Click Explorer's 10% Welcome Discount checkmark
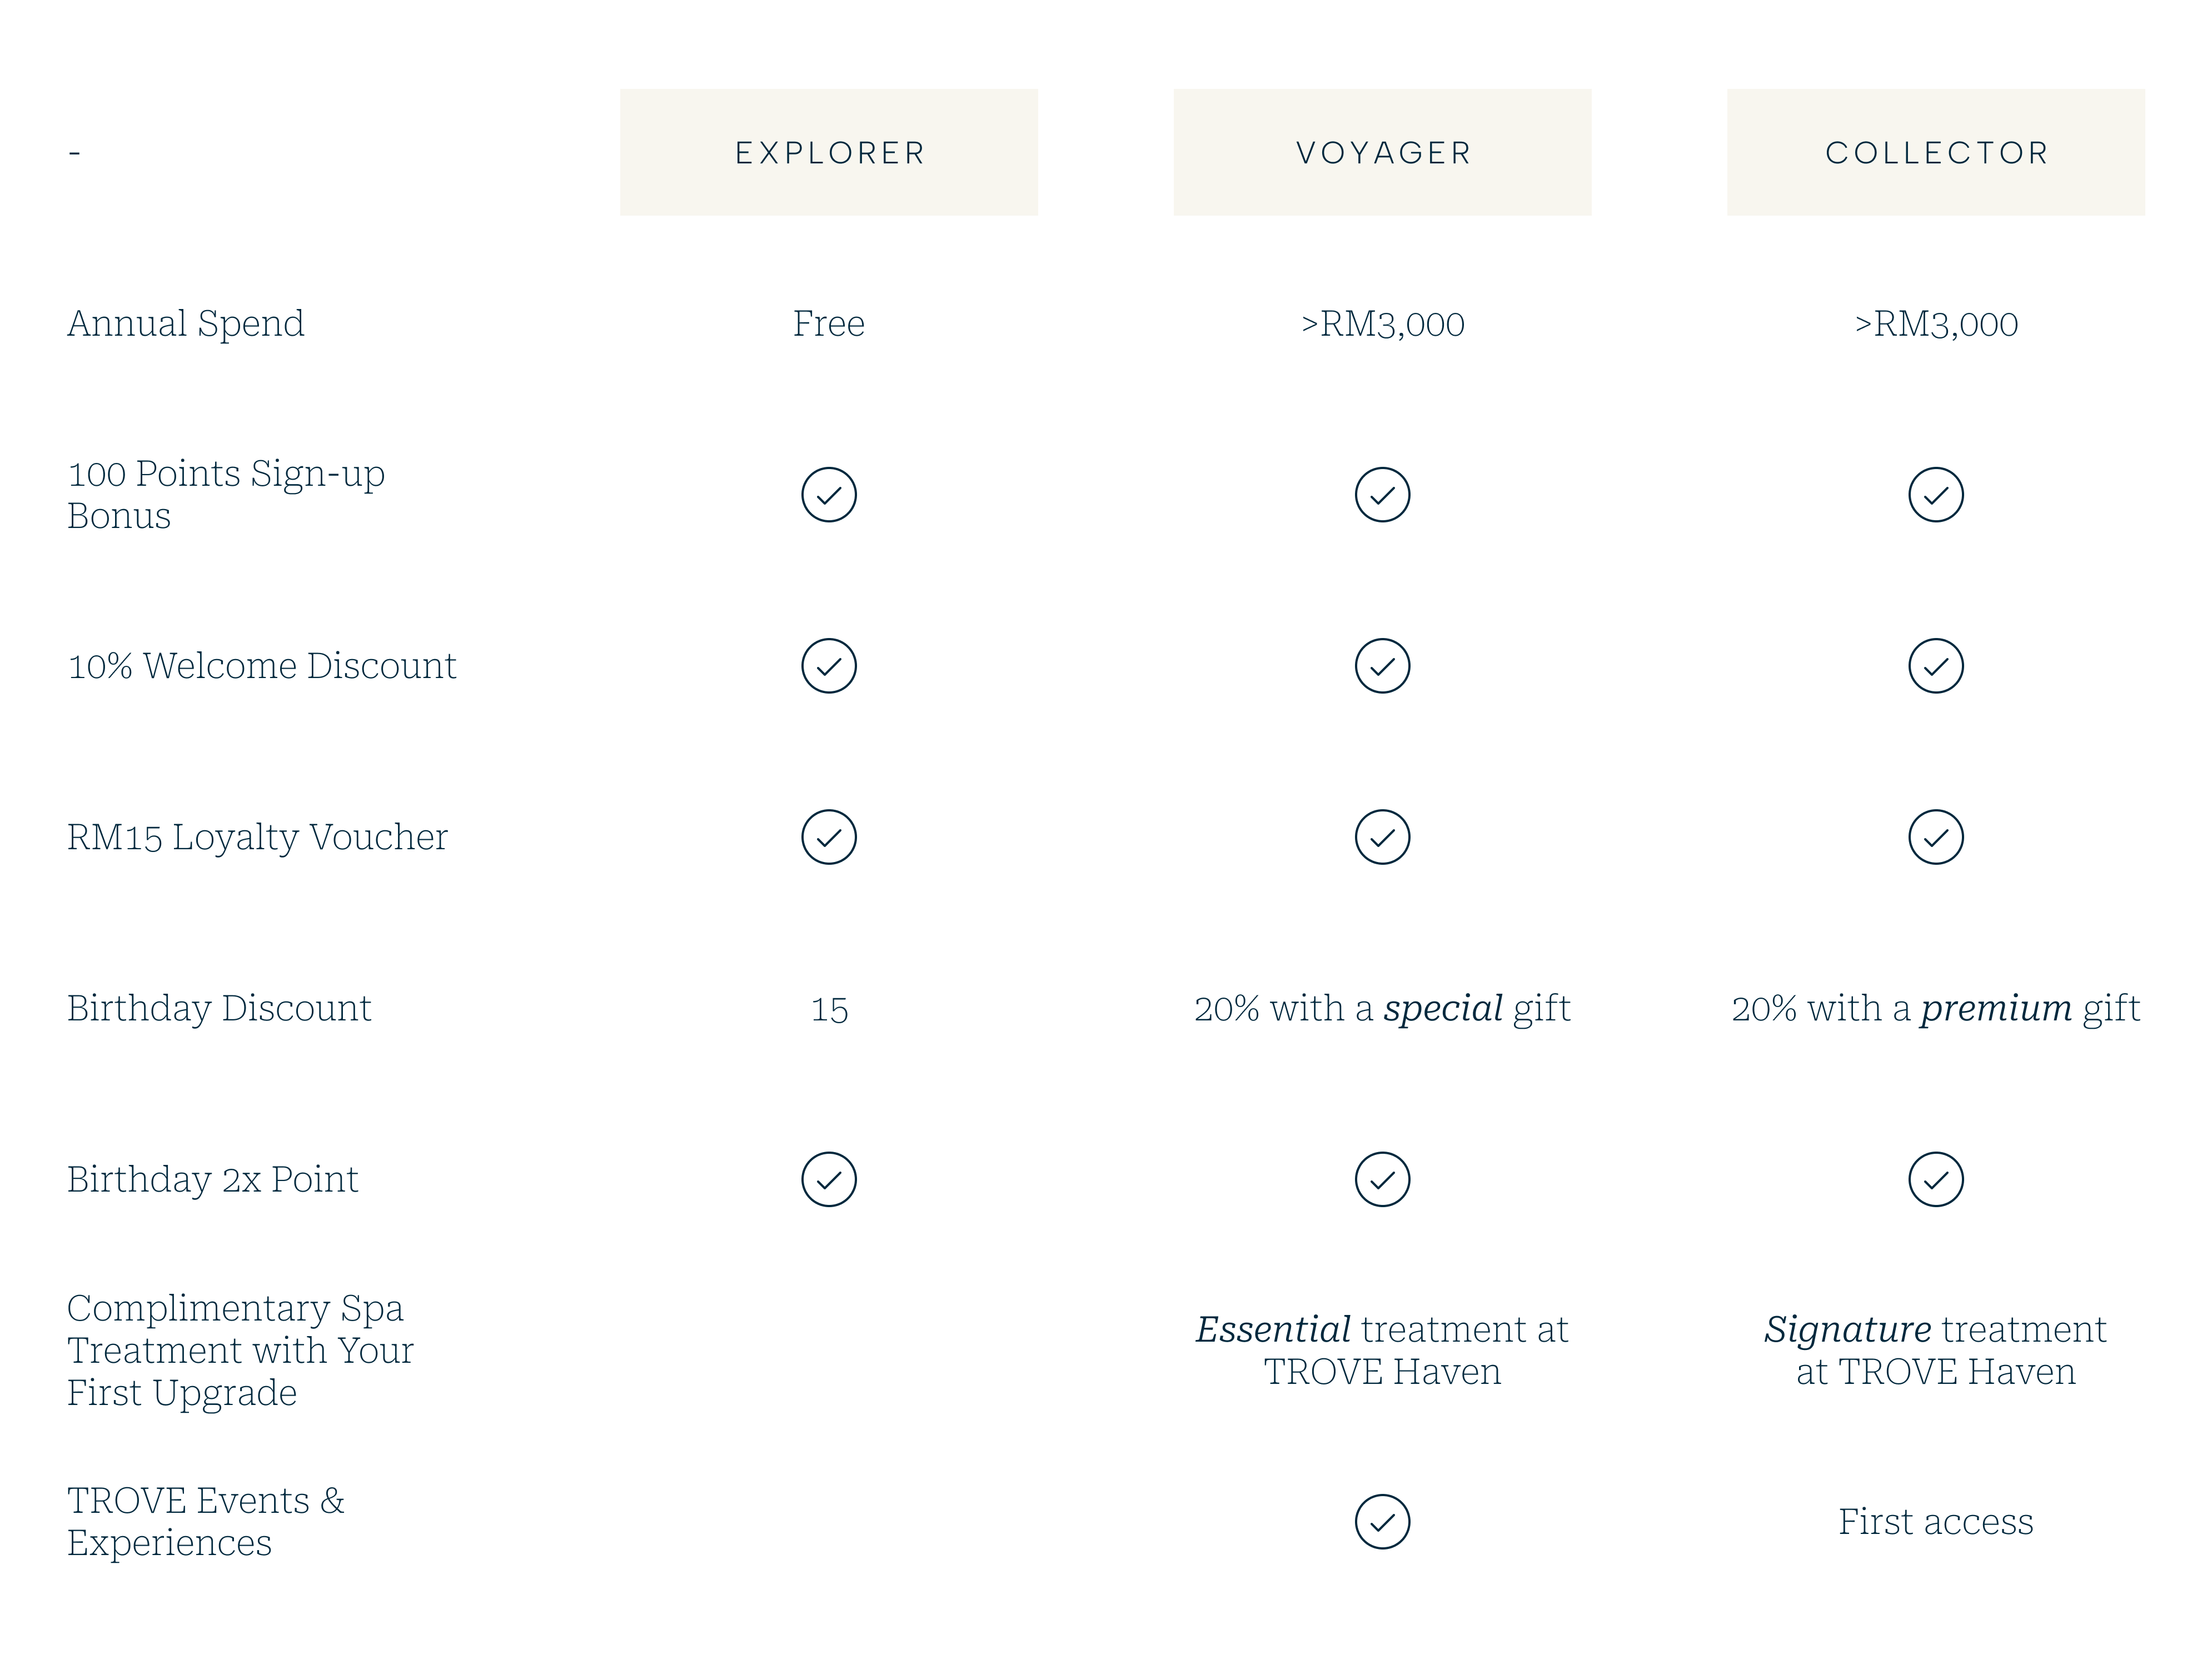 coord(829,666)
